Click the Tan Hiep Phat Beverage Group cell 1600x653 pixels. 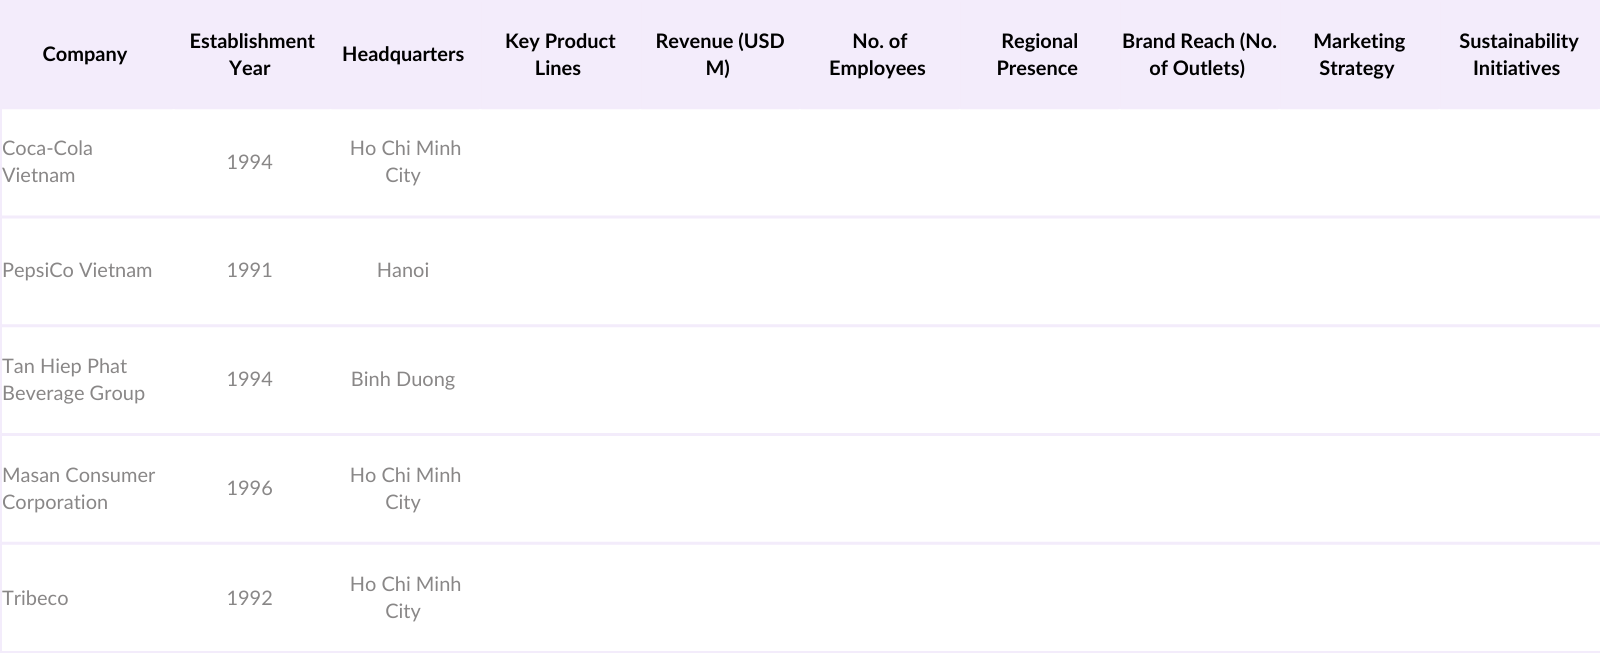coord(73,379)
